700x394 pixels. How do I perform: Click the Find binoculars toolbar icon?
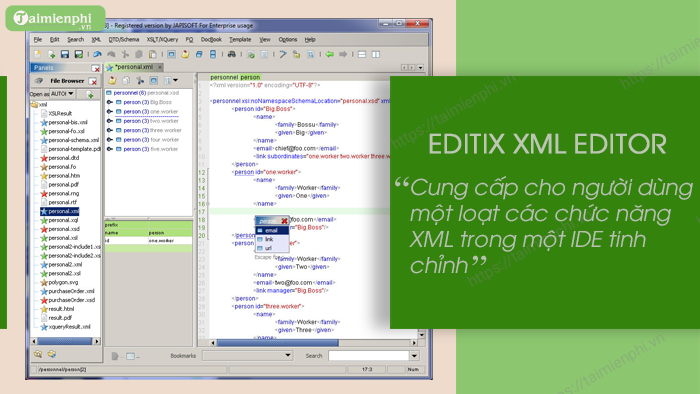coord(231,54)
